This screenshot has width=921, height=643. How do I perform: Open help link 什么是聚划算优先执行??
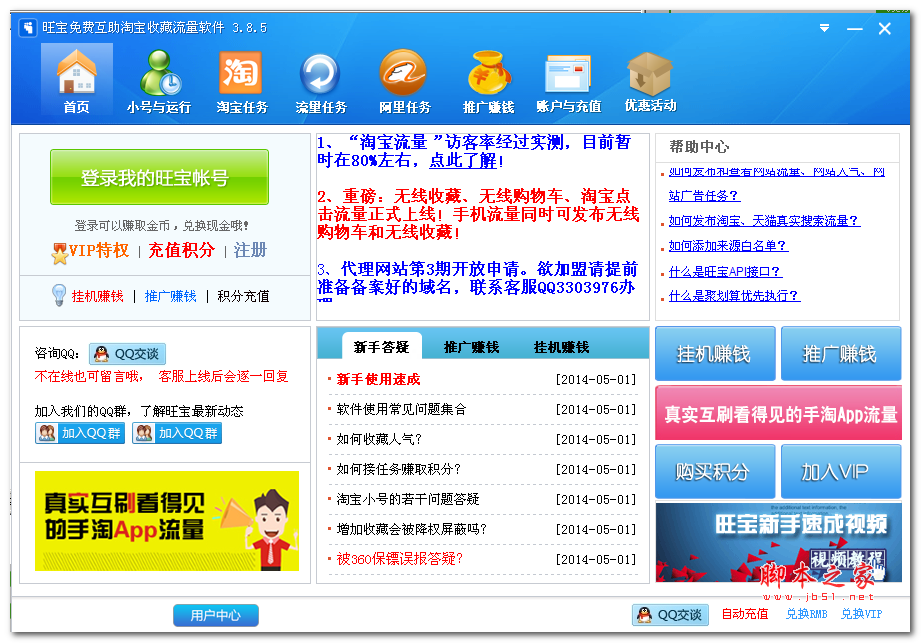[x=734, y=295]
